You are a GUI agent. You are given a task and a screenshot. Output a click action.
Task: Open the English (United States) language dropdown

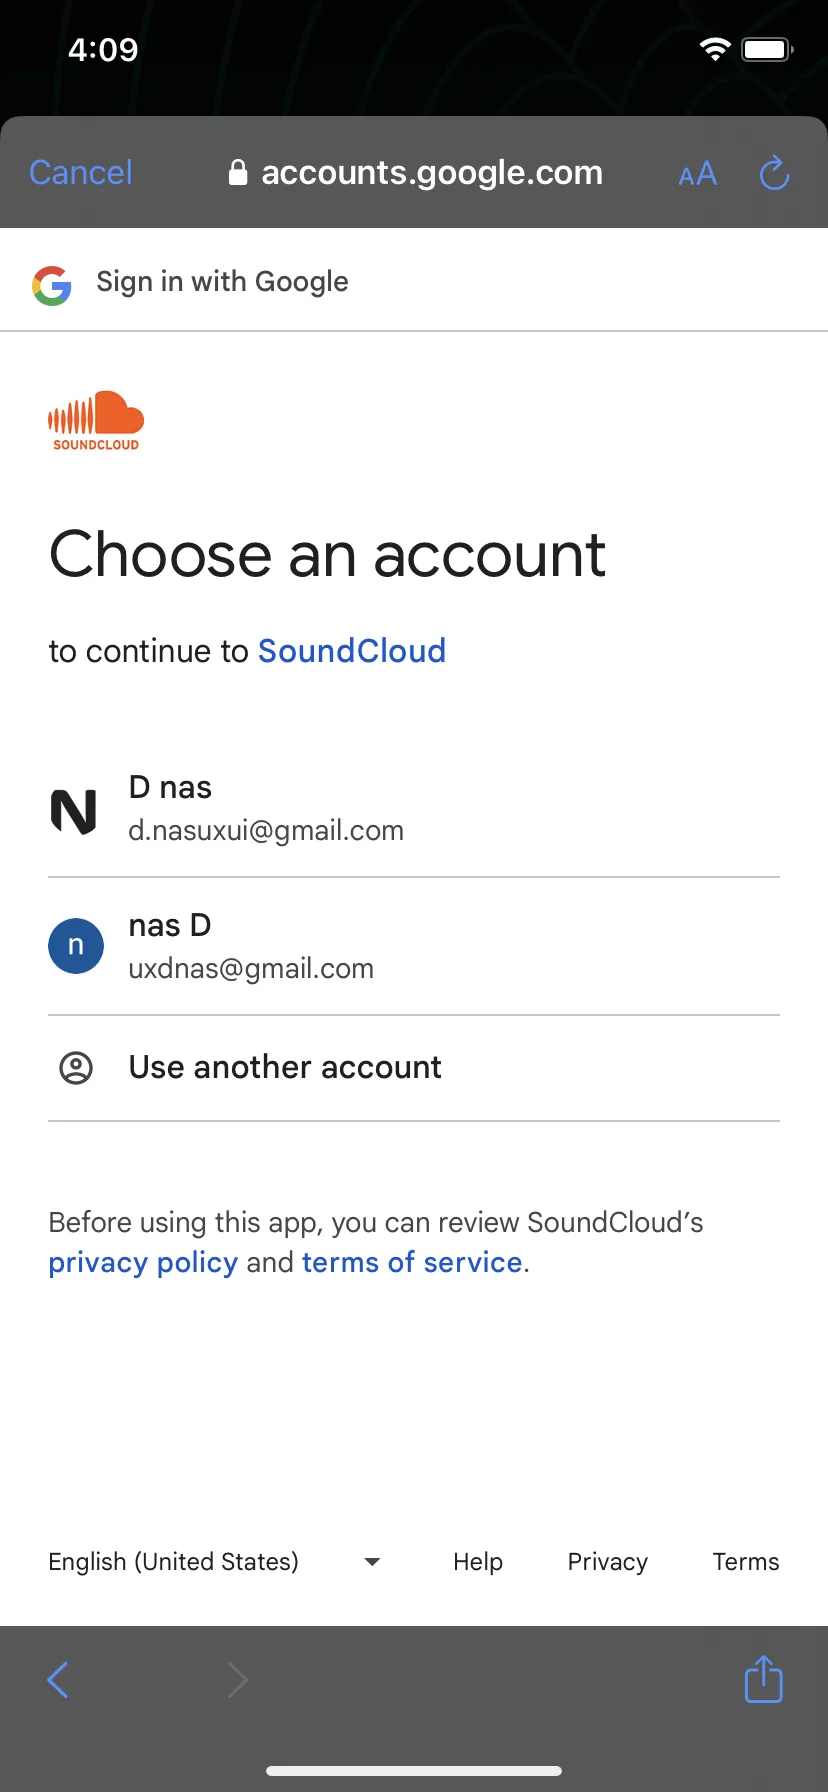coord(214,1562)
